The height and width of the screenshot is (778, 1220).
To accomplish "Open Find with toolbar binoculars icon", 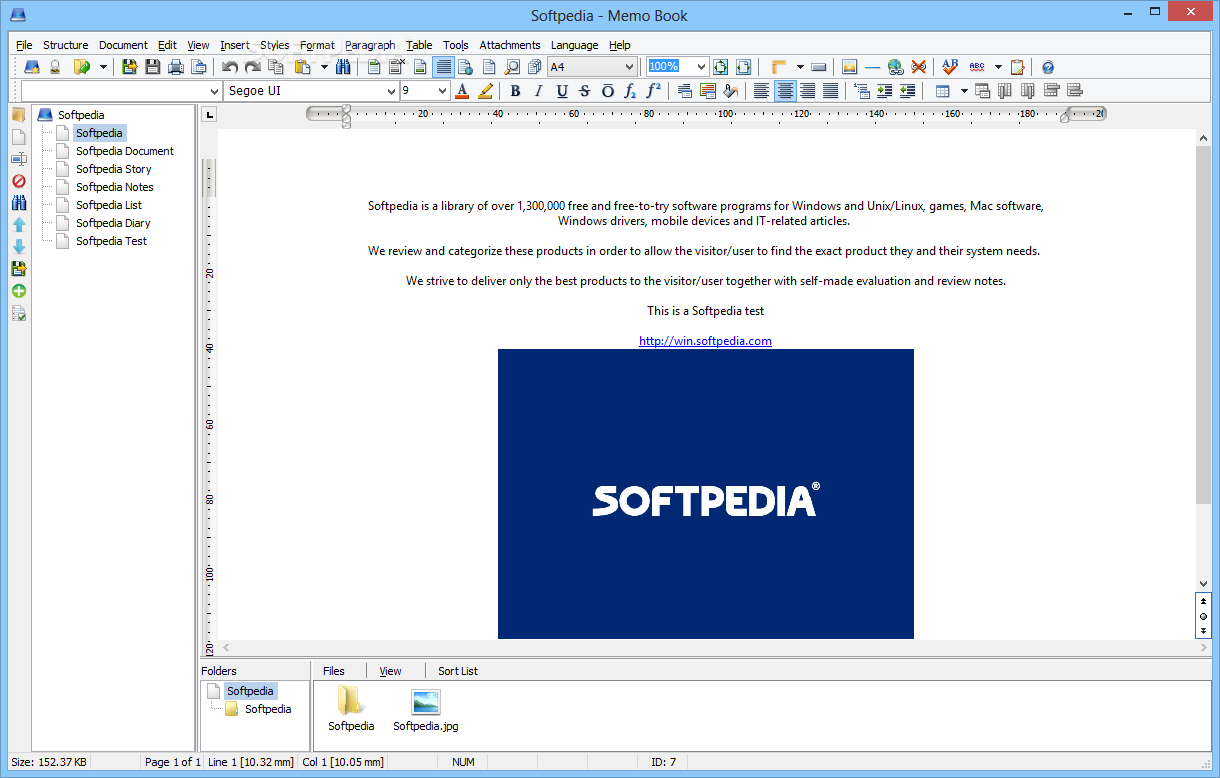I will click(x=344, y=67).
